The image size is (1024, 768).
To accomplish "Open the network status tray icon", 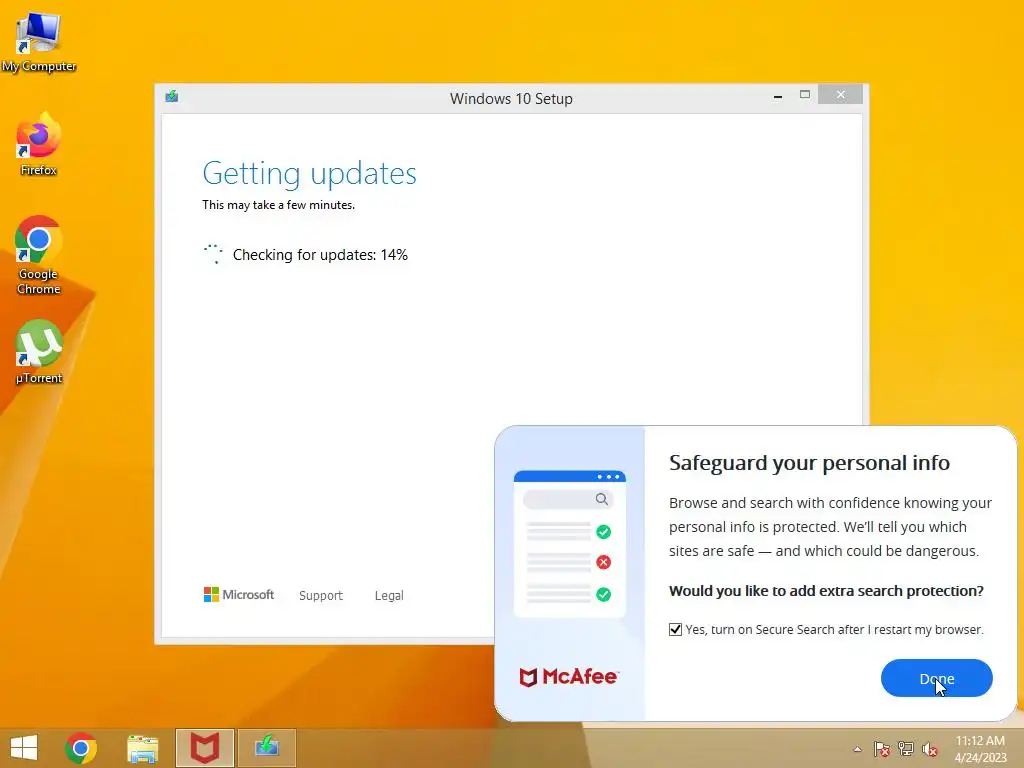I will [x=906, y=749].
